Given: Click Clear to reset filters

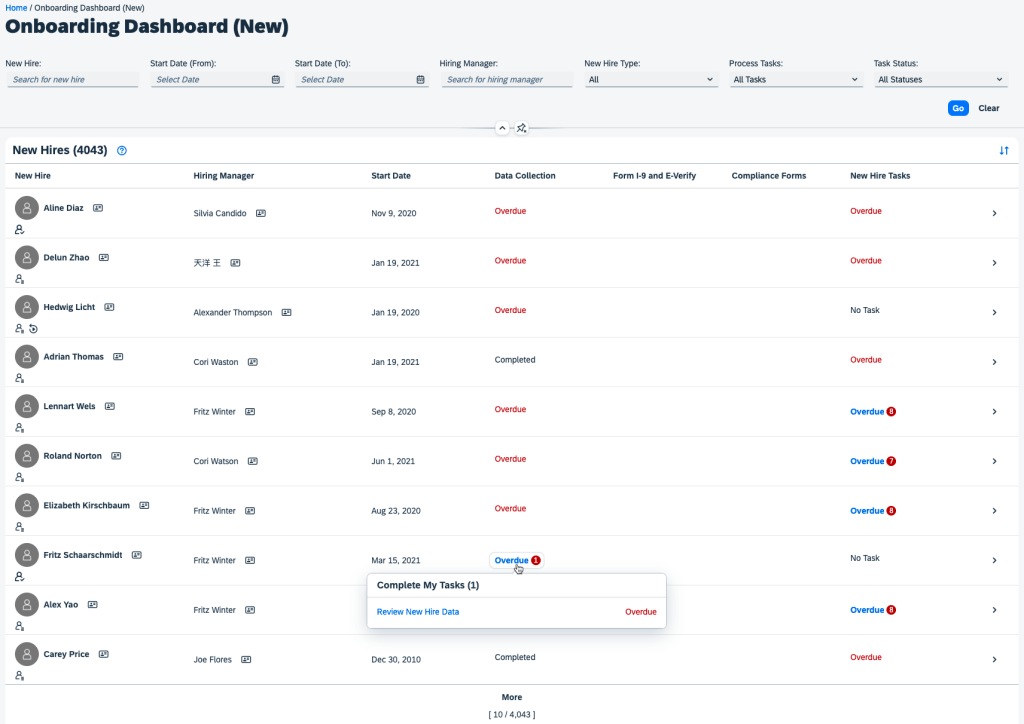Looking at the screenshot, I should 988,108.
